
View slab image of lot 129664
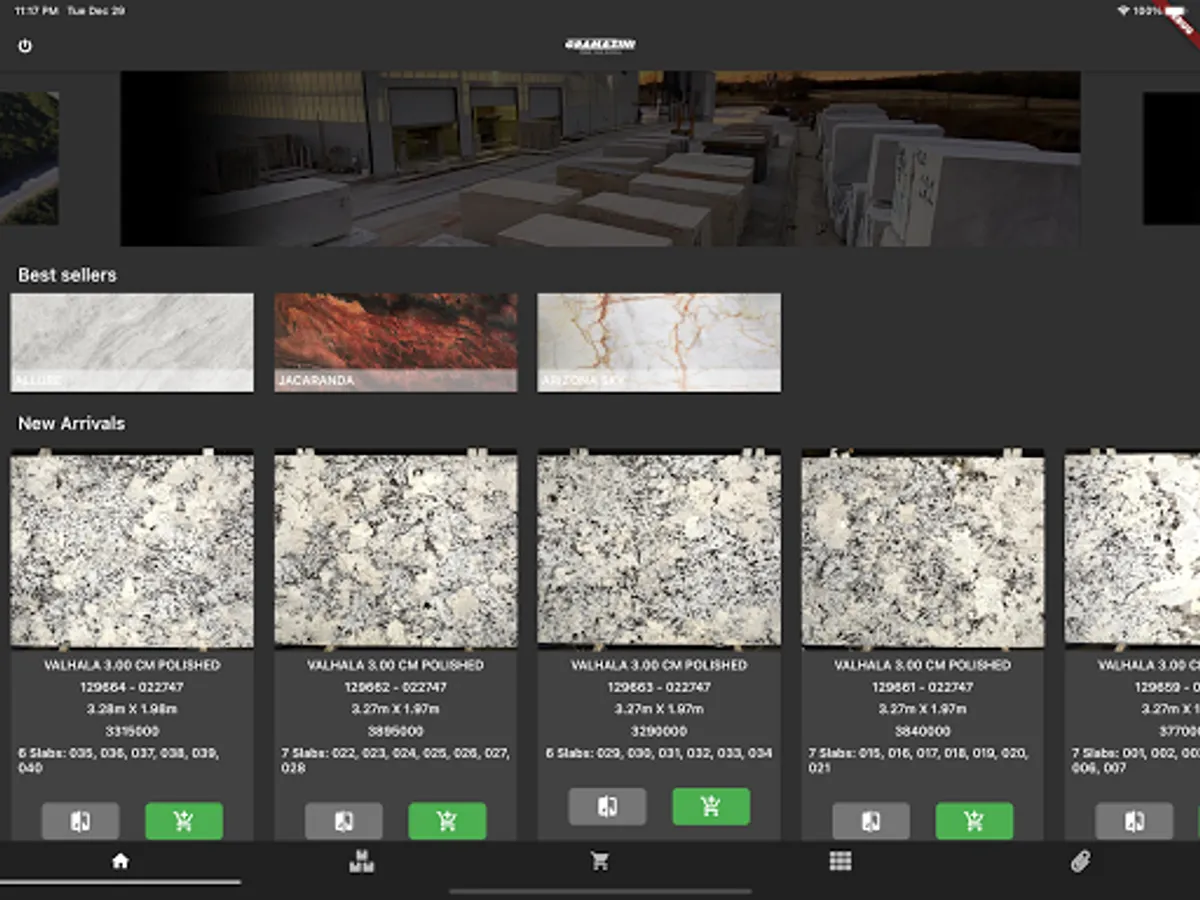pos(132,549)
